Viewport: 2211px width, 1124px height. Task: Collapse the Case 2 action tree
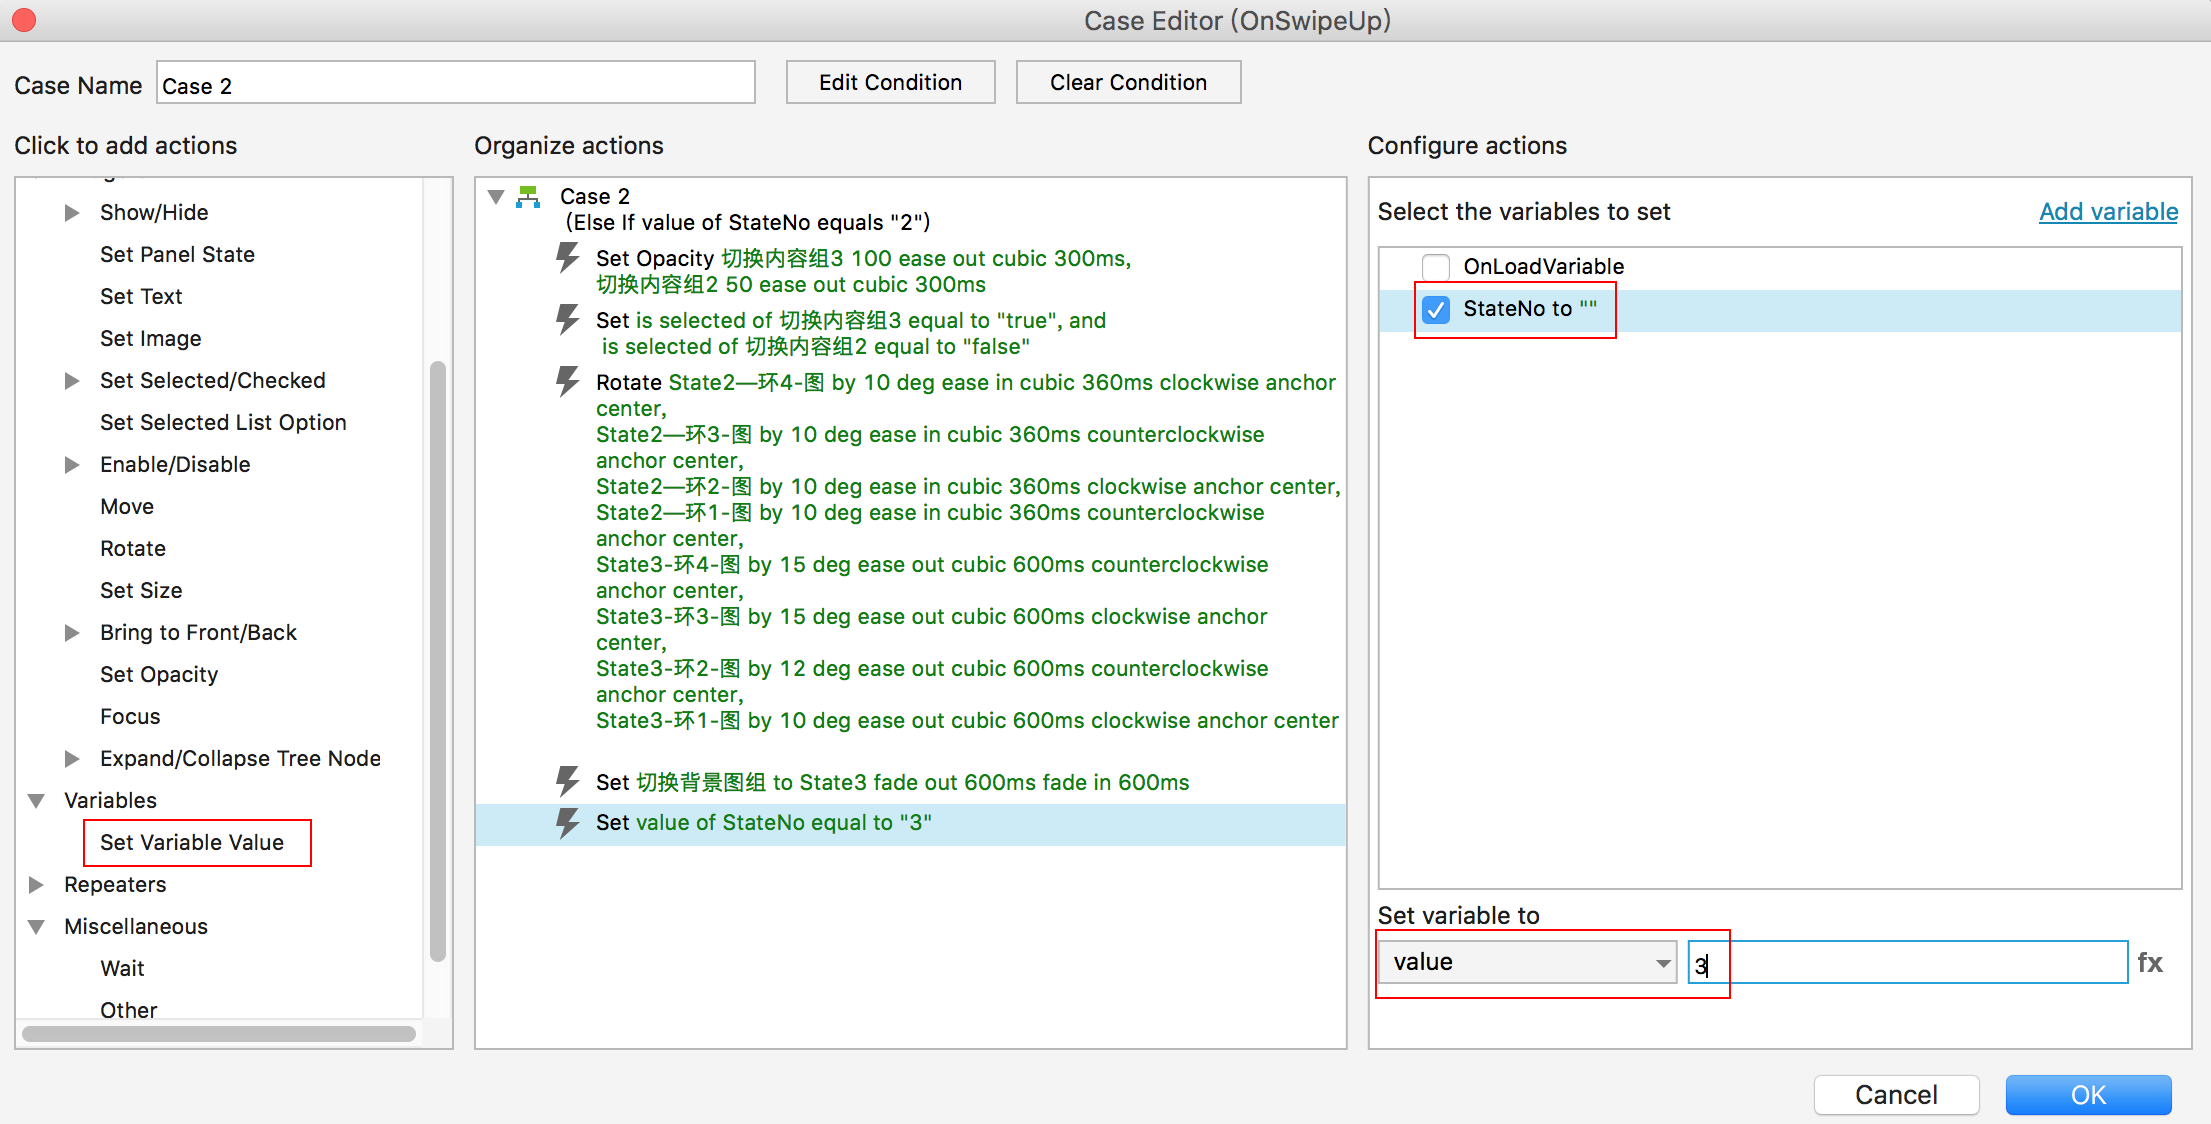496,197
